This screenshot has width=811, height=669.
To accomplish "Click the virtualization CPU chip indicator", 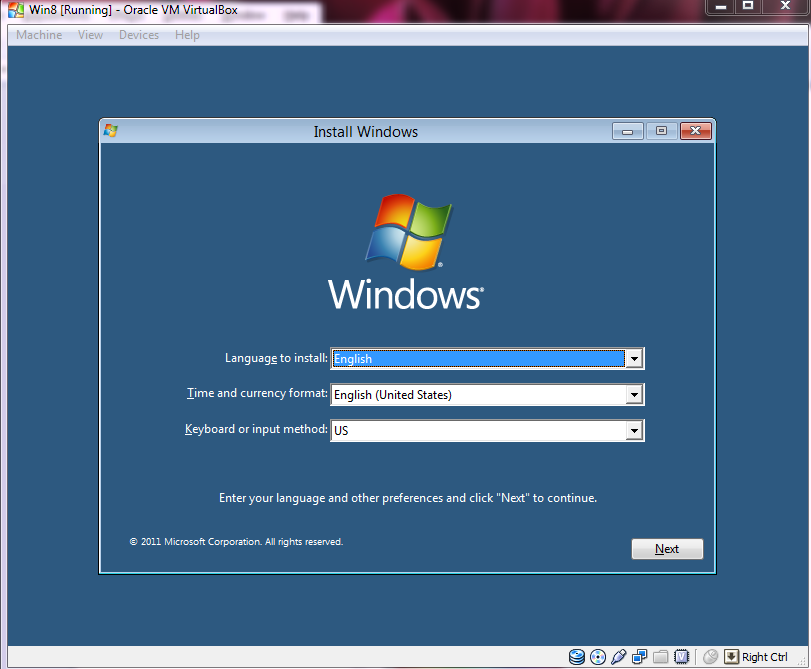I will tap(682, 657).
